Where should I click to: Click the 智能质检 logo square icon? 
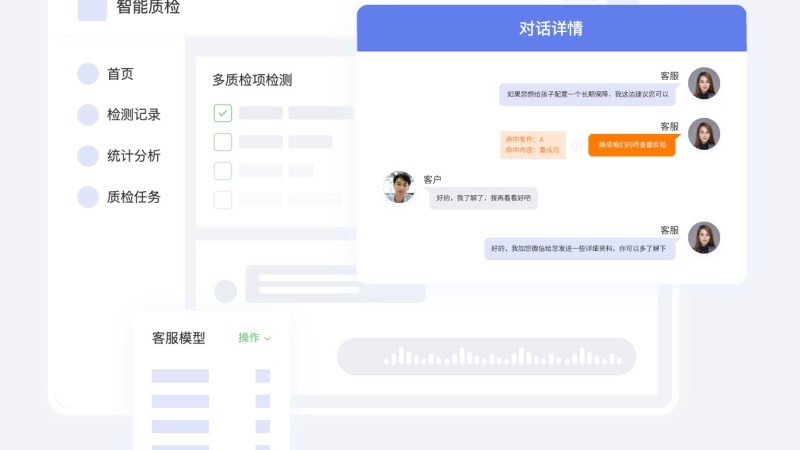[92, 9]
